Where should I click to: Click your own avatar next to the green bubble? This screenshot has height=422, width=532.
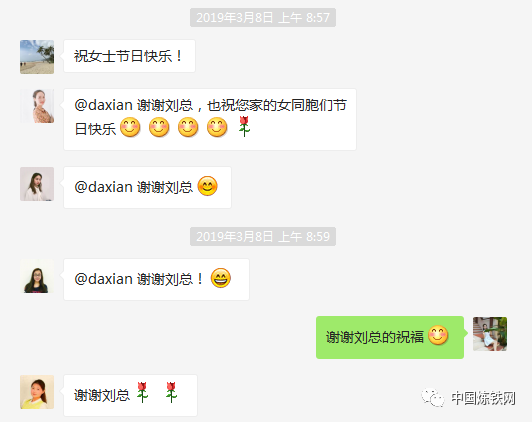[490, 334]
